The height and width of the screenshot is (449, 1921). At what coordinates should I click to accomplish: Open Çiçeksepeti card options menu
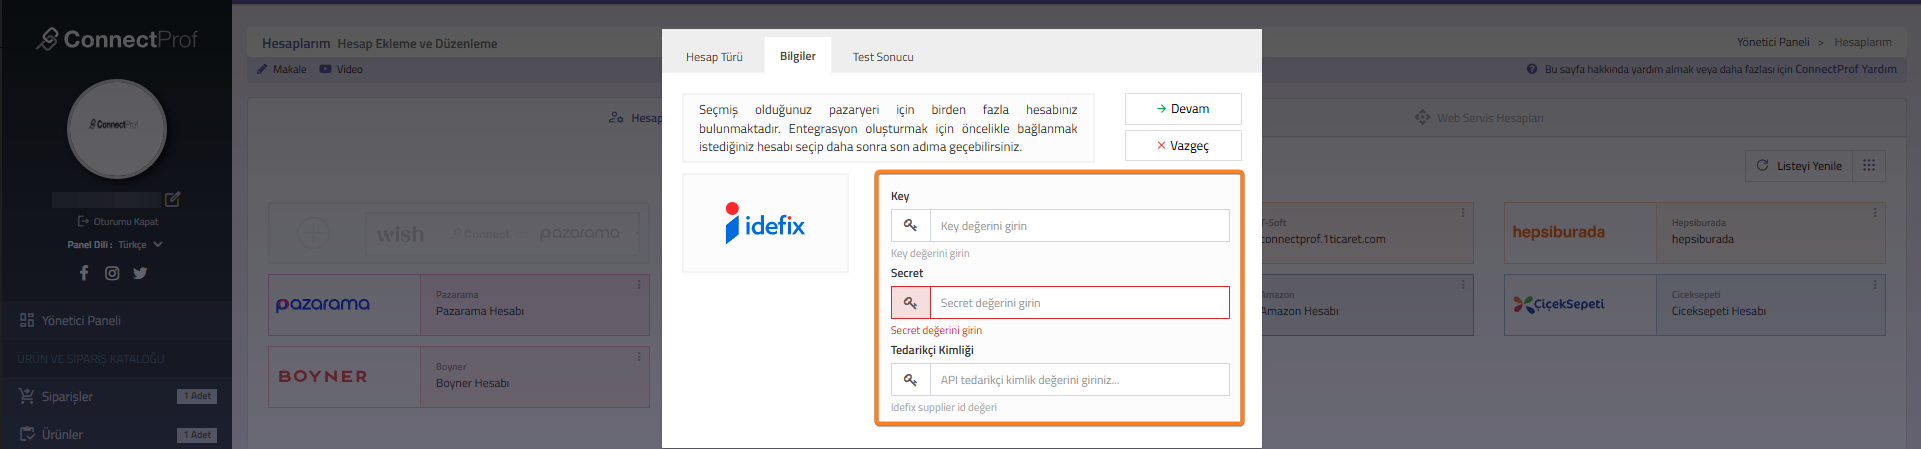[1875, 285]
